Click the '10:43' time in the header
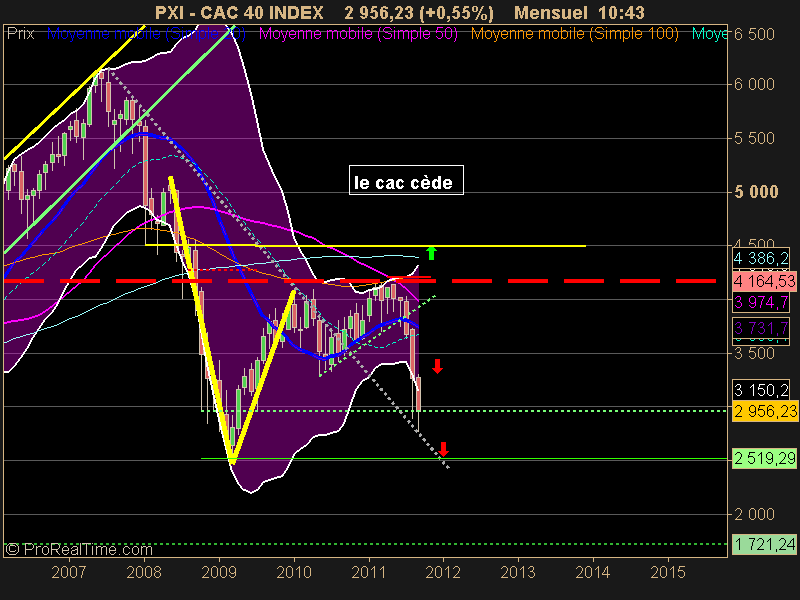 coord(622,12)
